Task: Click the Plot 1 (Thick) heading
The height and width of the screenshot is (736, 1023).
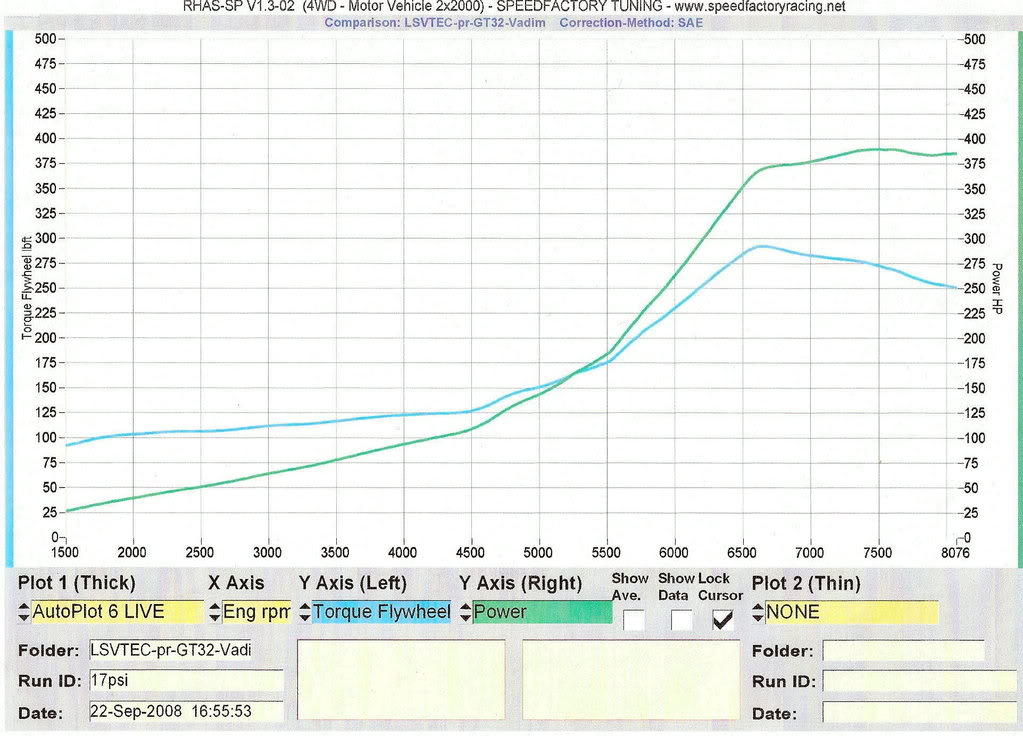Action: [77, 583]
